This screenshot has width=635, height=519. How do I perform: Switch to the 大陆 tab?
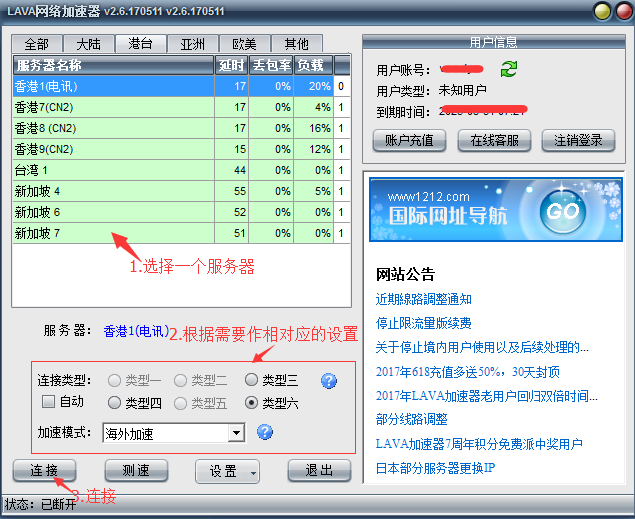pyautogui.click(x=89, y=44)
